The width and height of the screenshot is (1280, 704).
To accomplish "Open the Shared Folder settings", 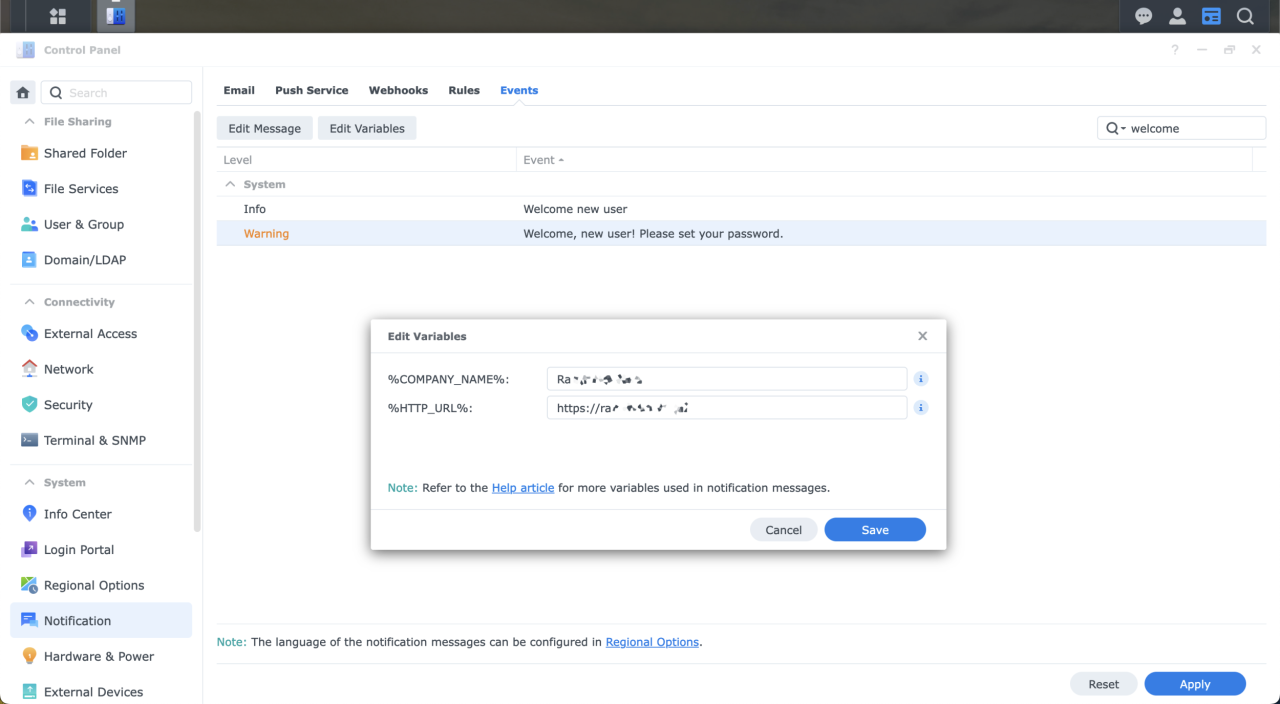I will pyautogui.click(x=87, y=153).
